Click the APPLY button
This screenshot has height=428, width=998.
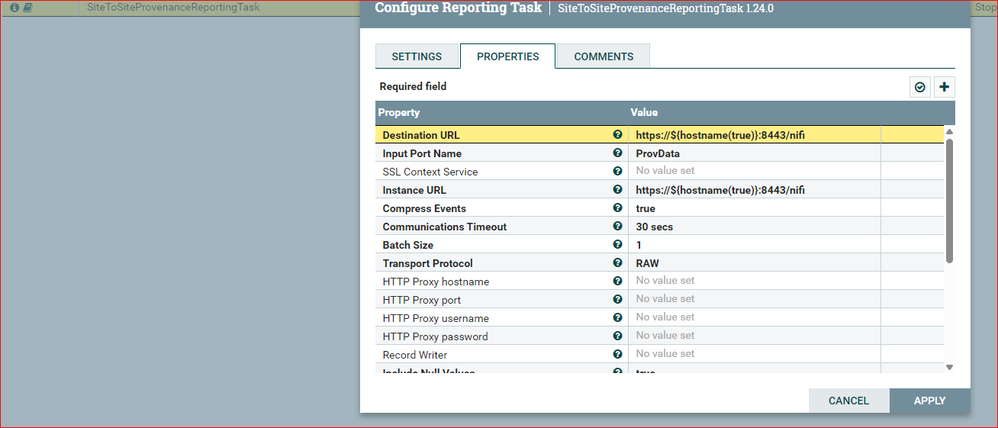click(930, 401)
